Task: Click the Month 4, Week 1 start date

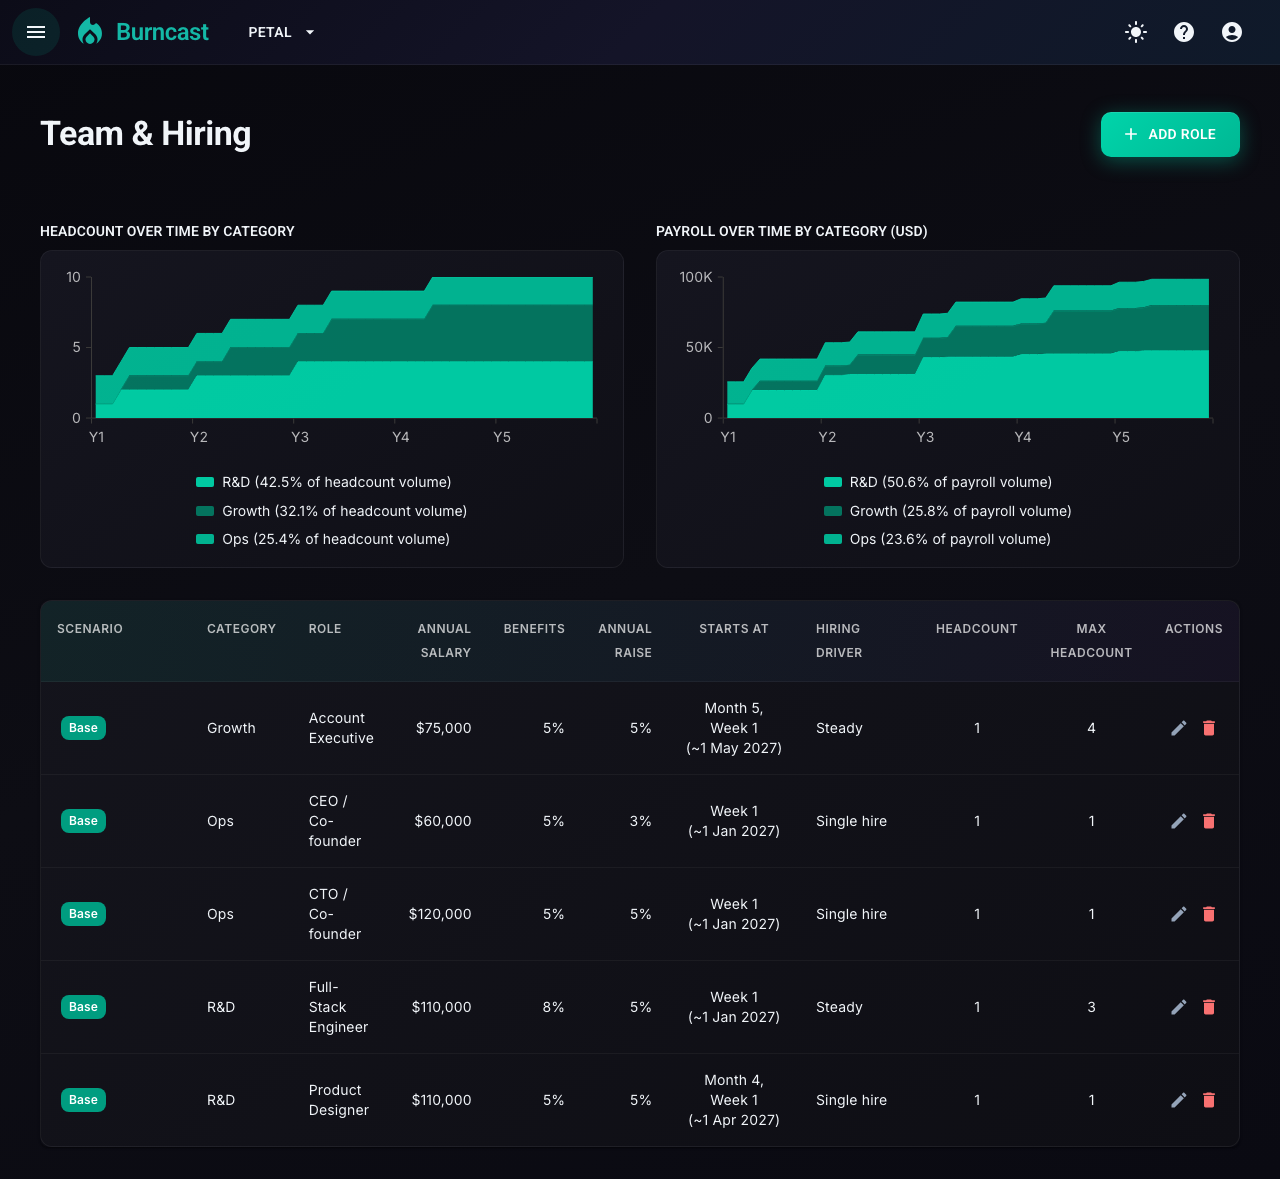Action: (x=734, y=1100)
